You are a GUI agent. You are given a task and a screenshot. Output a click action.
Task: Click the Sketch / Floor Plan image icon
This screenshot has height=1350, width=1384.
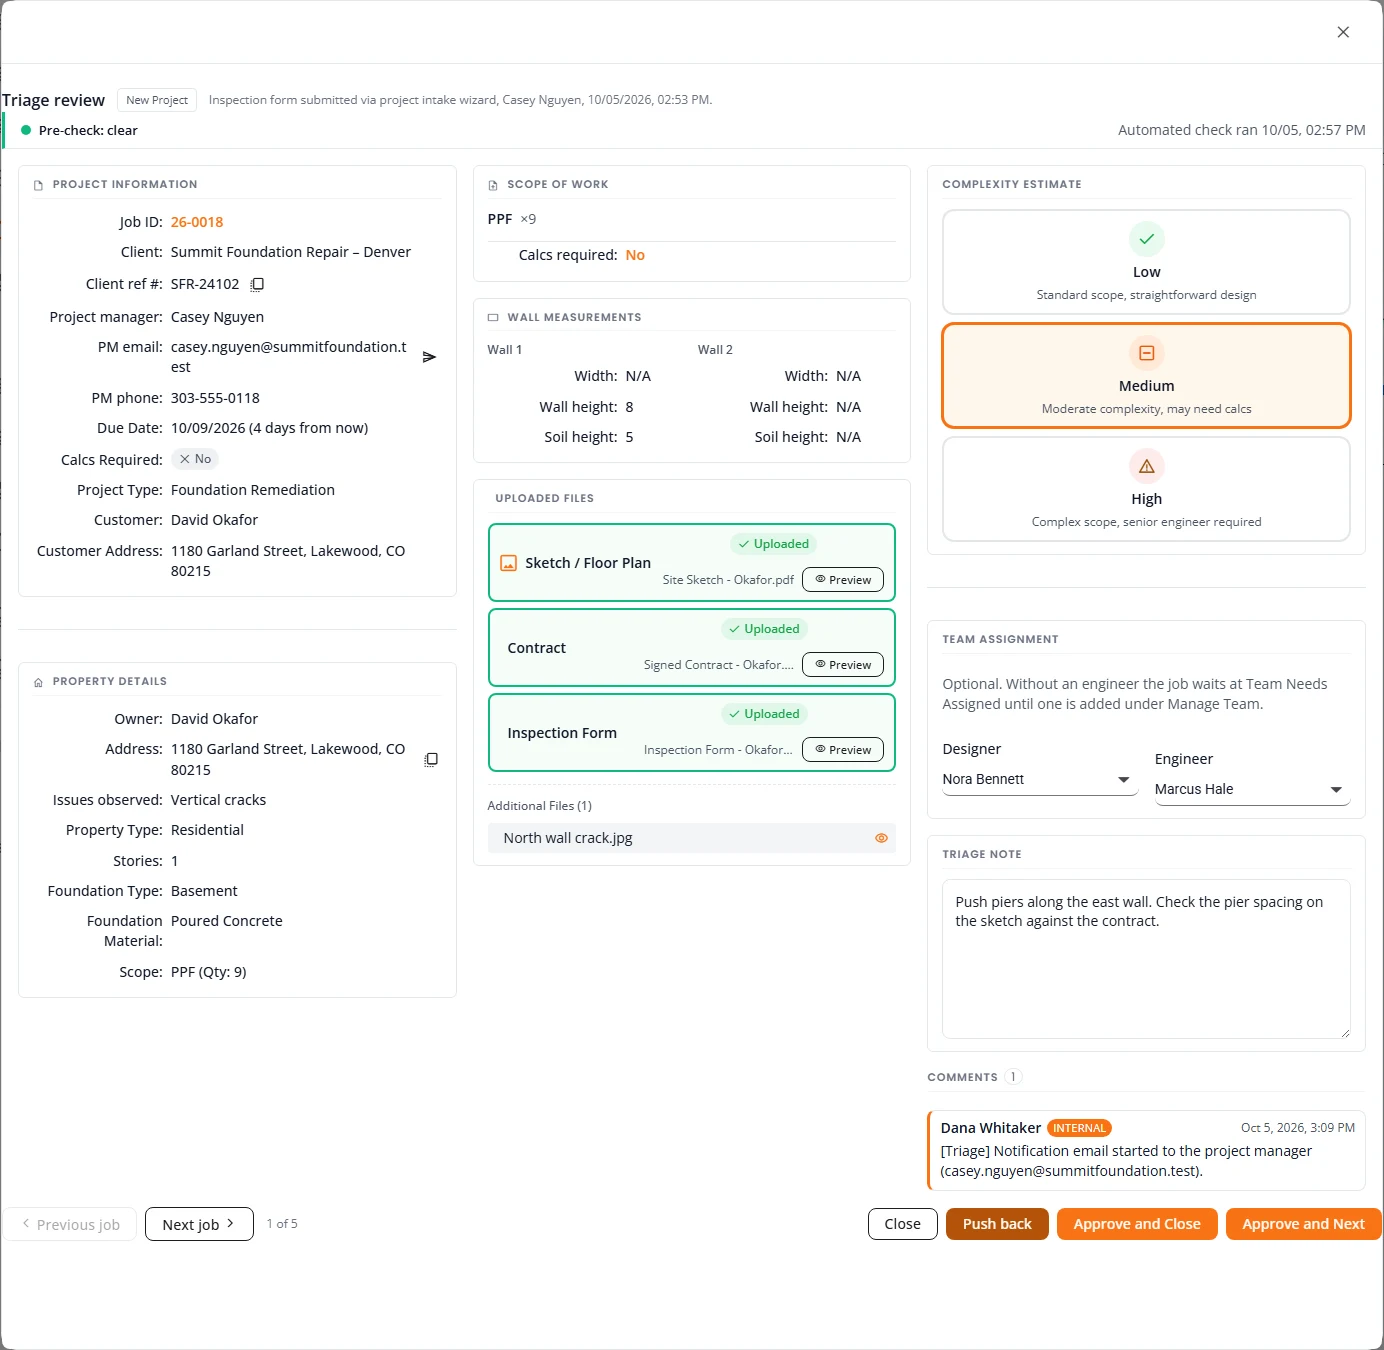[x=508, y=563]
